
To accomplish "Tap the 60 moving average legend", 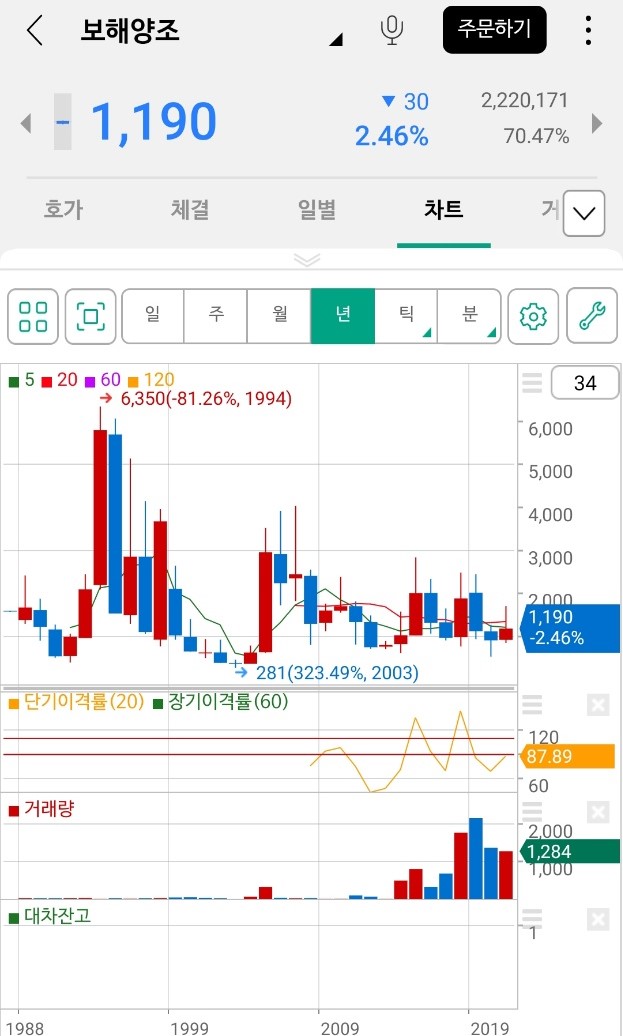I will pyautogui.click(x=103, y=380).
